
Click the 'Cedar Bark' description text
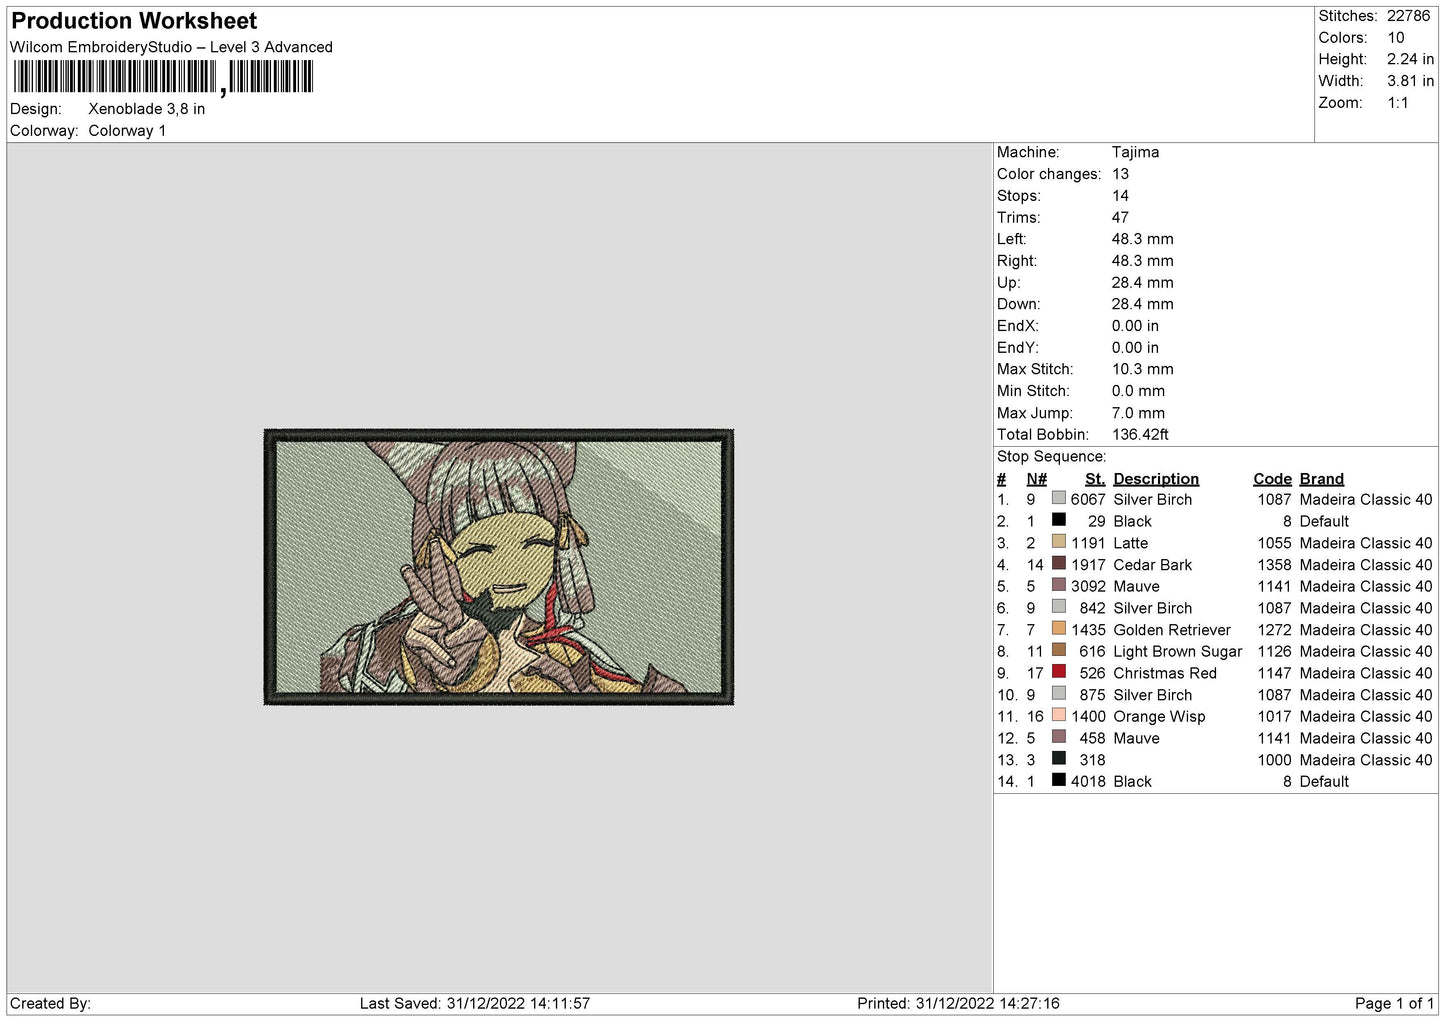click(1152, 565)
